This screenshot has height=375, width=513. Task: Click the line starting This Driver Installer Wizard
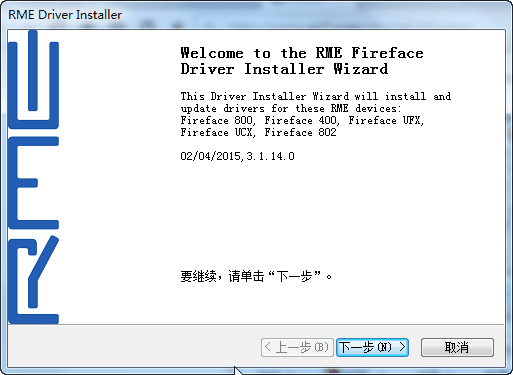316,96
